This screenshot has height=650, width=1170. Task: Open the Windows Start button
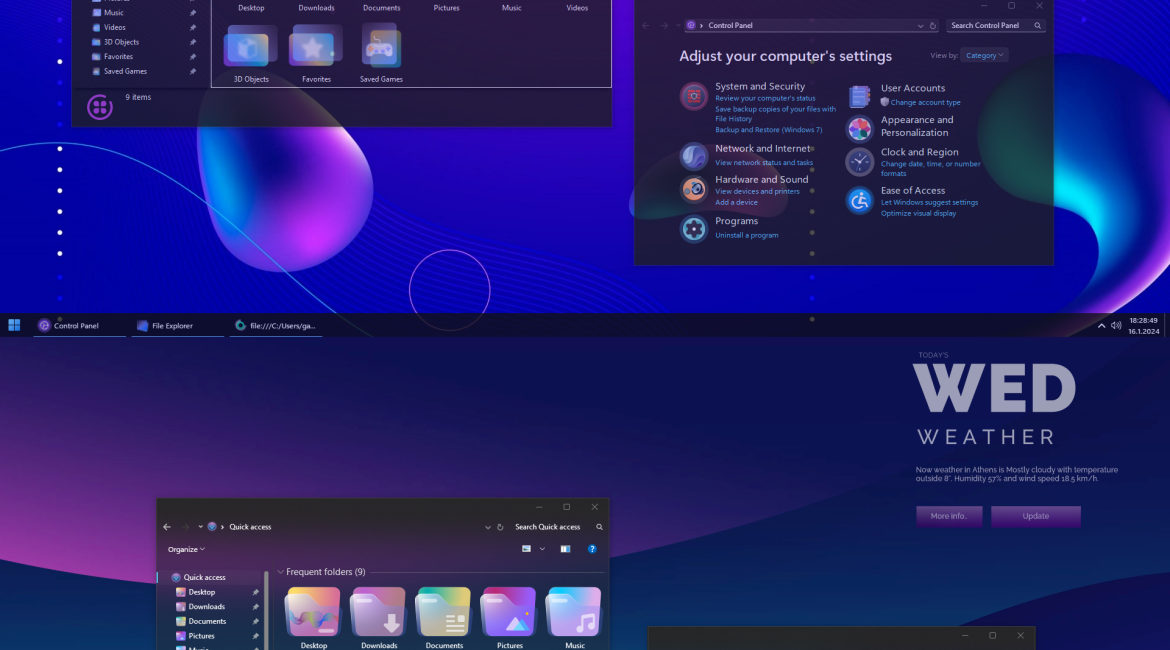(x=14, y=325)
